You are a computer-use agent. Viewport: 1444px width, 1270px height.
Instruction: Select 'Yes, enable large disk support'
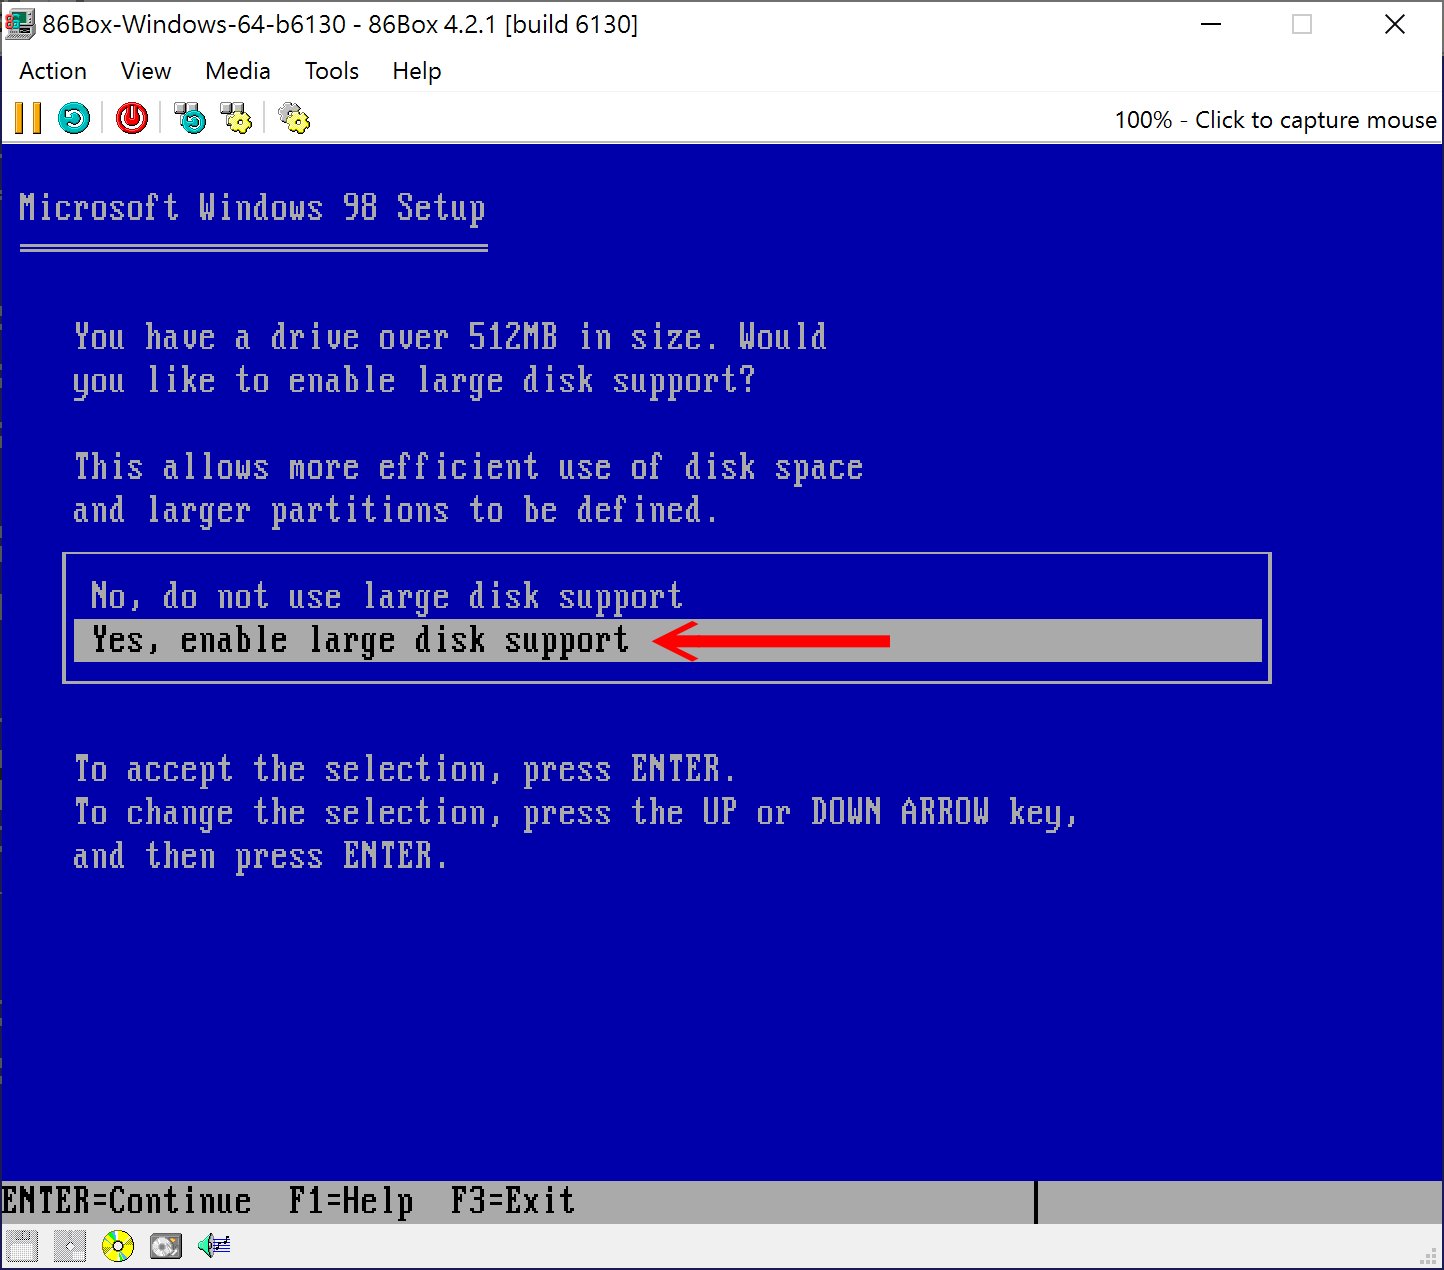[667, 640]
